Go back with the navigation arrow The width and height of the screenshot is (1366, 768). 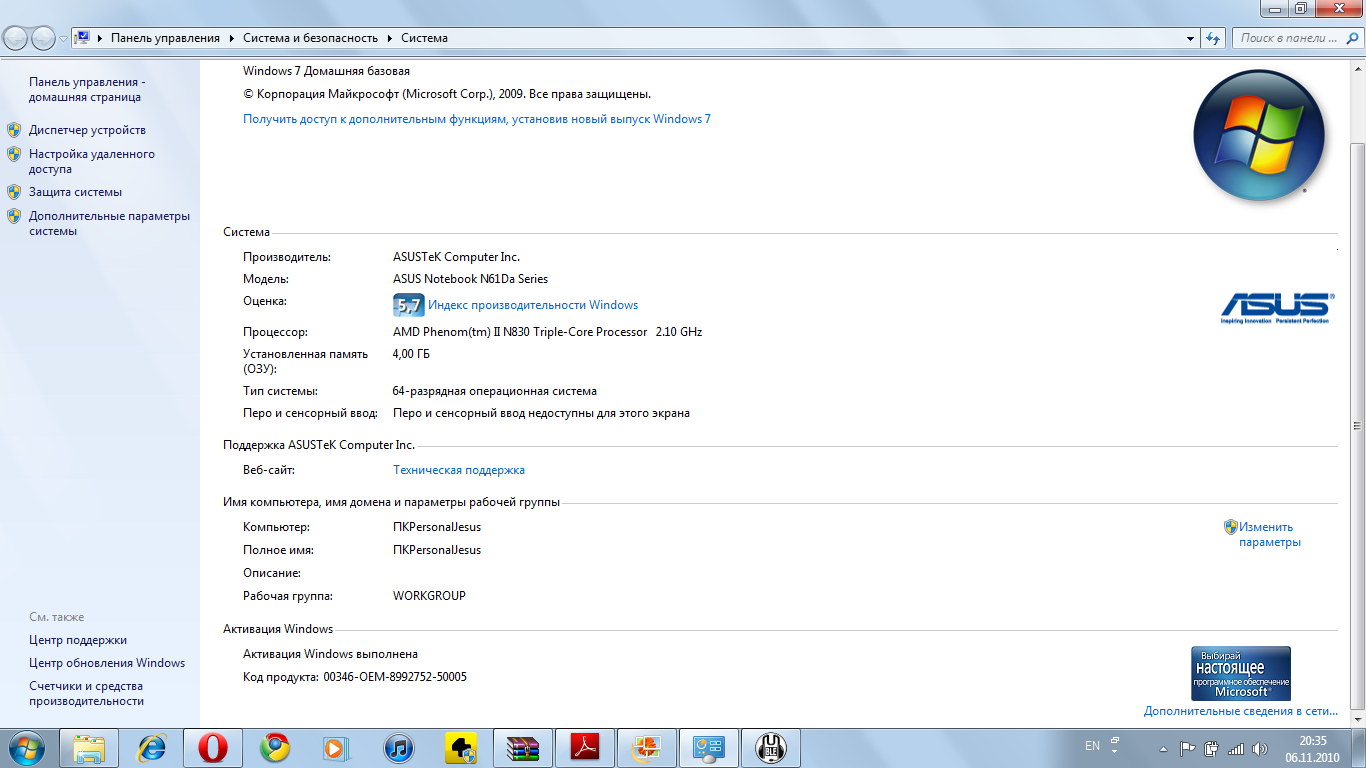point(17,38)
